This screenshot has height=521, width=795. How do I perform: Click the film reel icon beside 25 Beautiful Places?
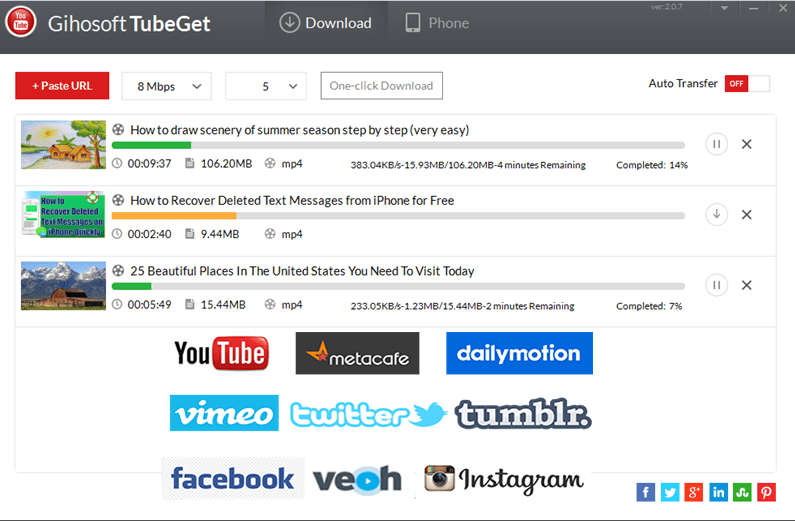pyautogui.click(x=118, y=270)
